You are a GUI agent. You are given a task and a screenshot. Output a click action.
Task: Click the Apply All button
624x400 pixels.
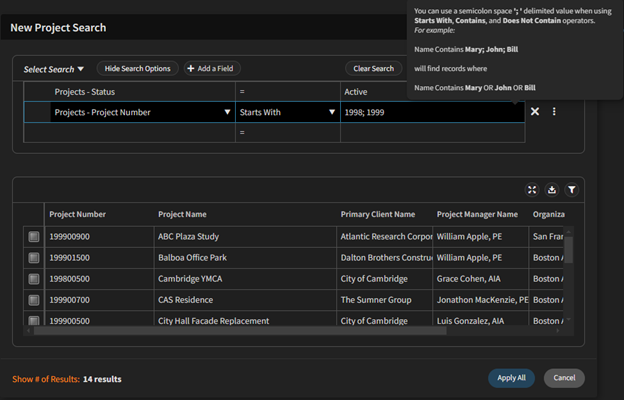[511, 378]
